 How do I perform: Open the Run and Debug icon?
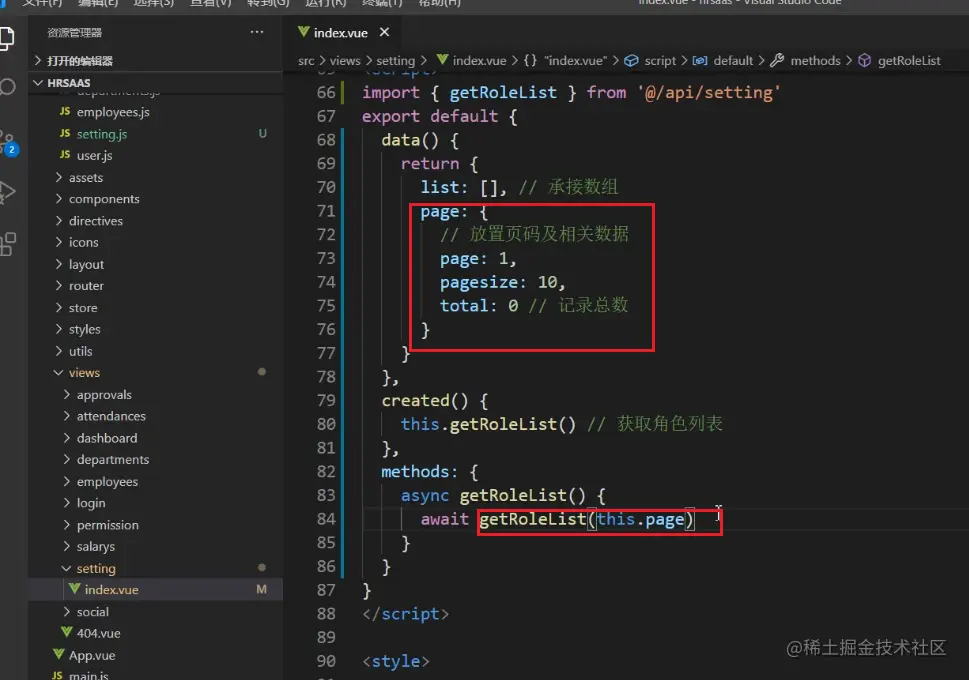[7, 192]
